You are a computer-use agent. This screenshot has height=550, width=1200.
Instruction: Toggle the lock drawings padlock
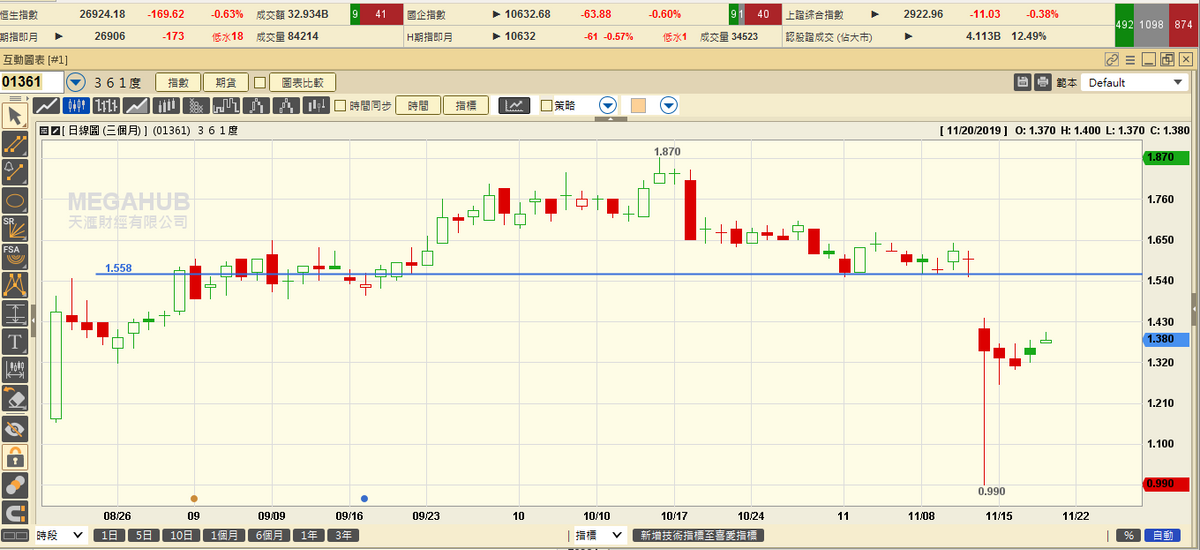pyautogui.click(x=15, y=457)
